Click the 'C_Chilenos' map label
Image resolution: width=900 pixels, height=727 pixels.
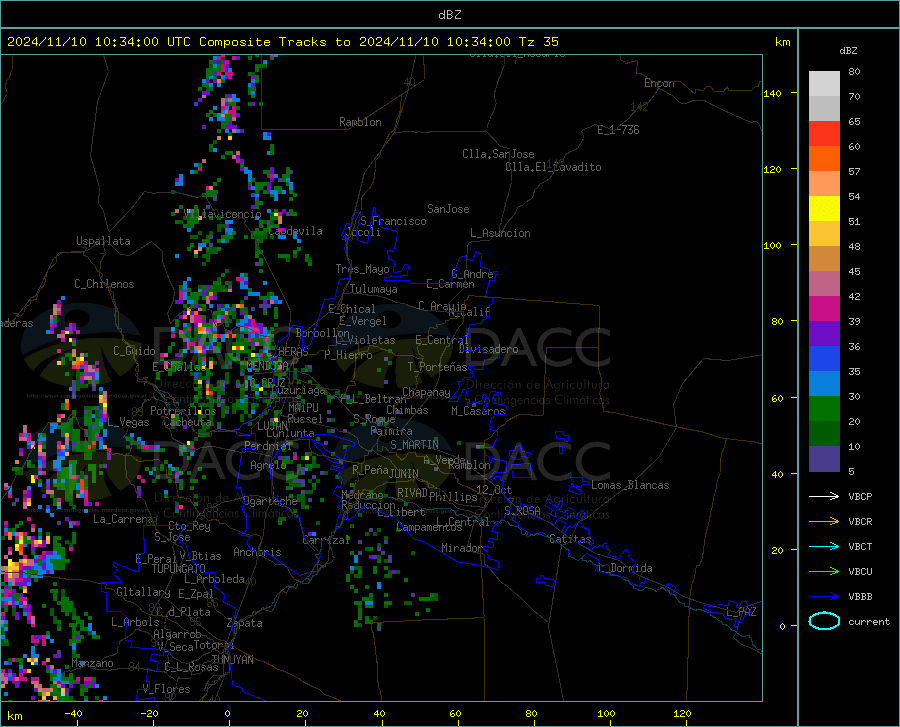click(104, 284)
